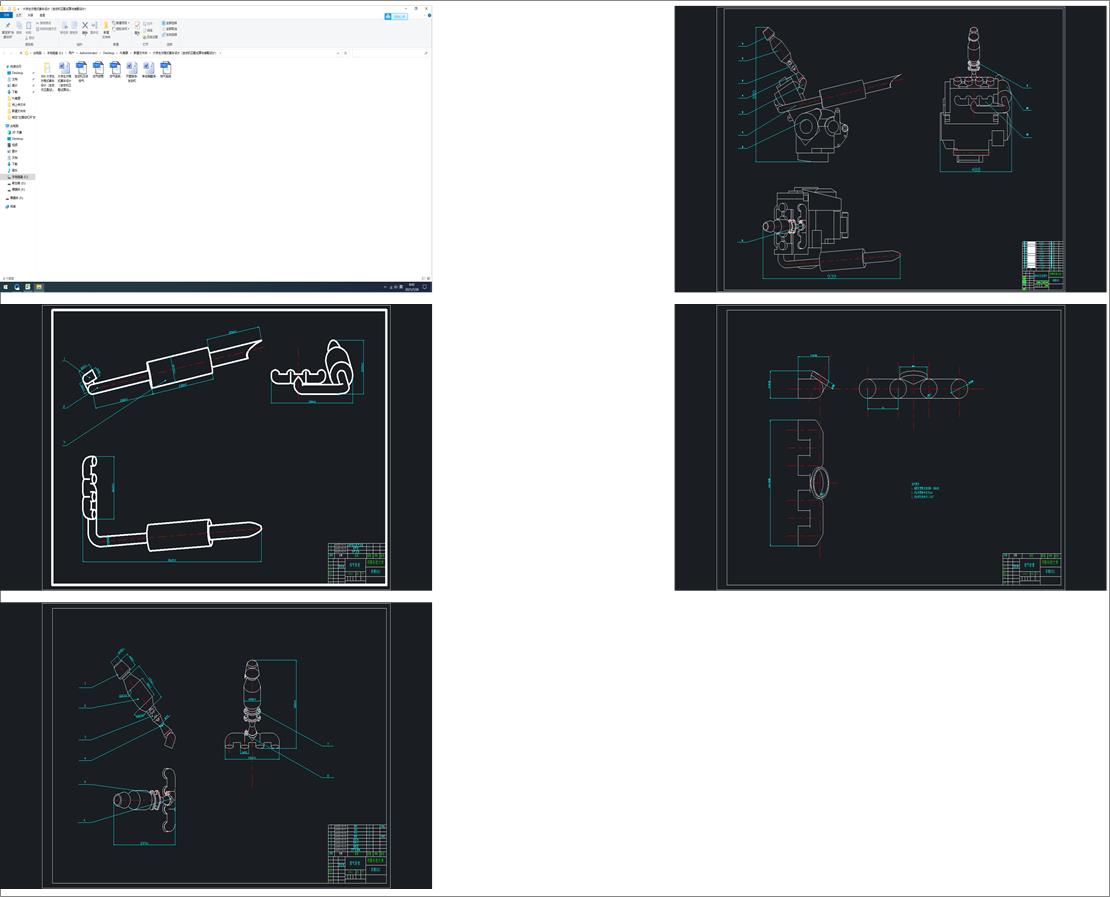This screenshot has height=897, width=1110.
Task: Open the blue browser icon on taskbar
Action: click(x=17, y=287)
